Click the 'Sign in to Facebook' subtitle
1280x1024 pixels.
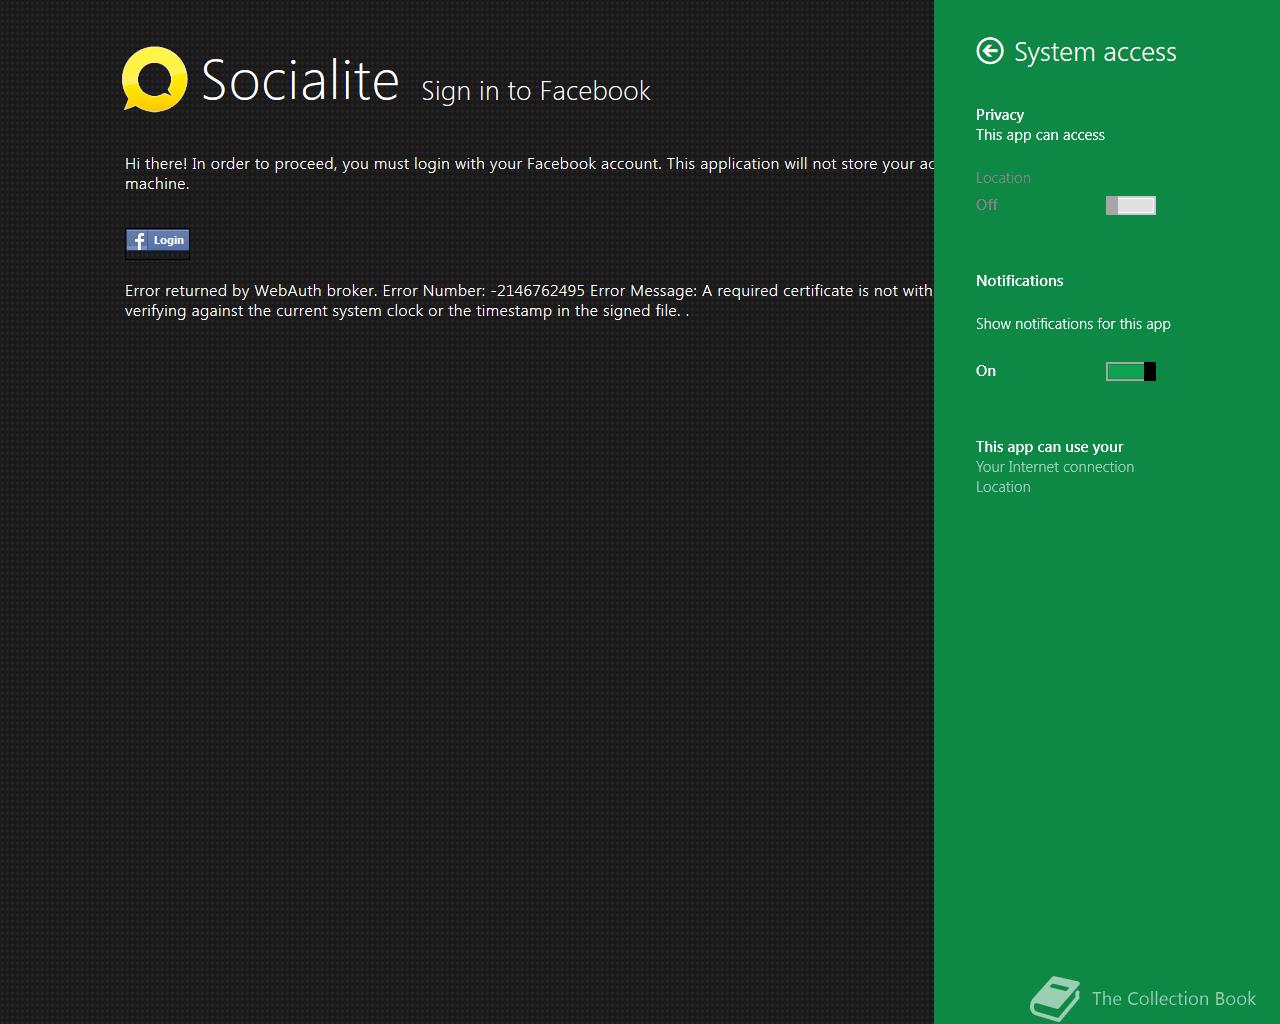pyautogui.click(x=536, y=91)
